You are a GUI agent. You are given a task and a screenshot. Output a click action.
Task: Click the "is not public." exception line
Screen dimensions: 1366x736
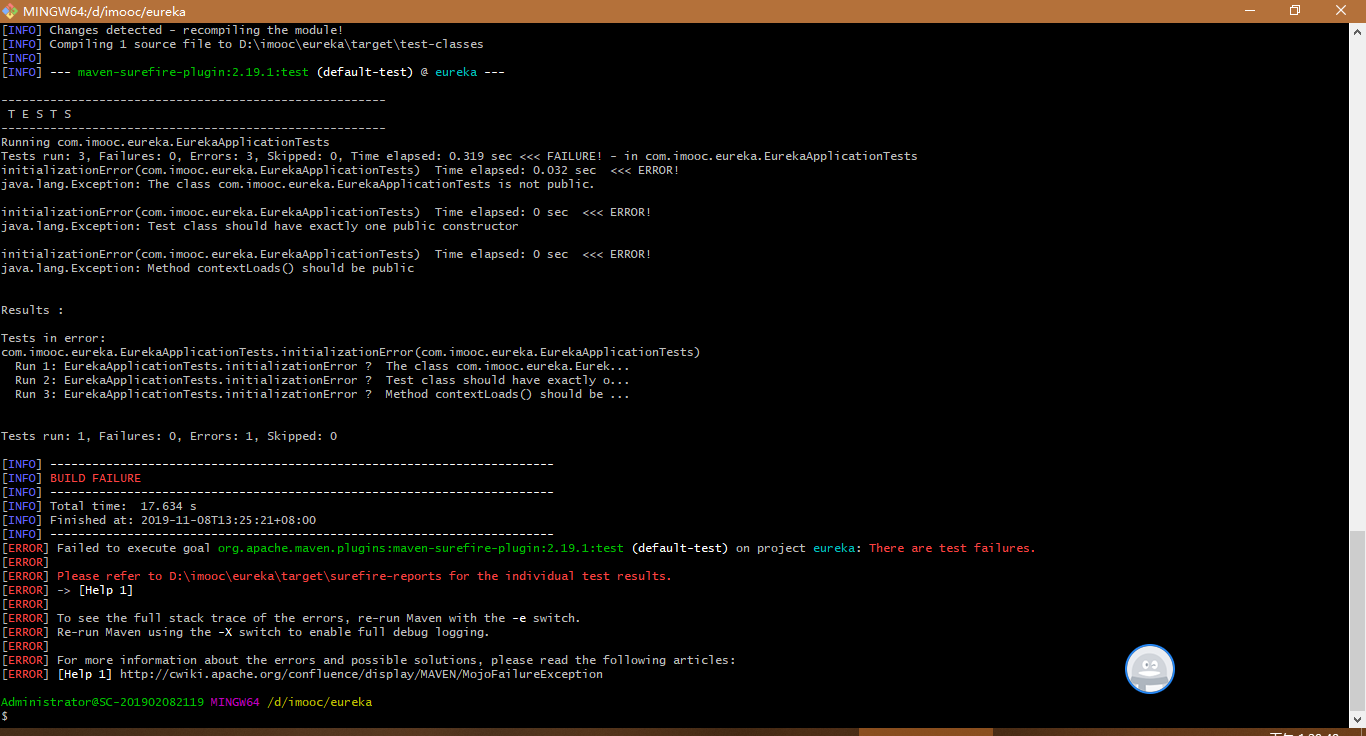(x=298, y=184)
